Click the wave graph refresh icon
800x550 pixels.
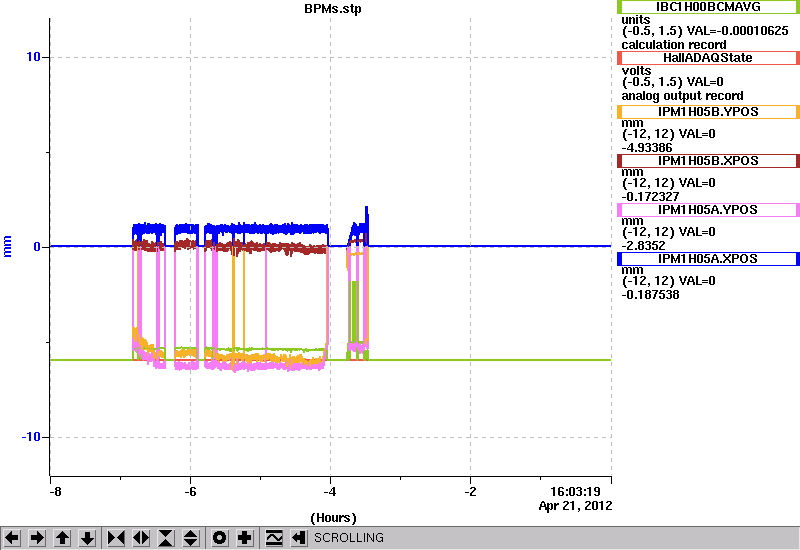(274, 538)
